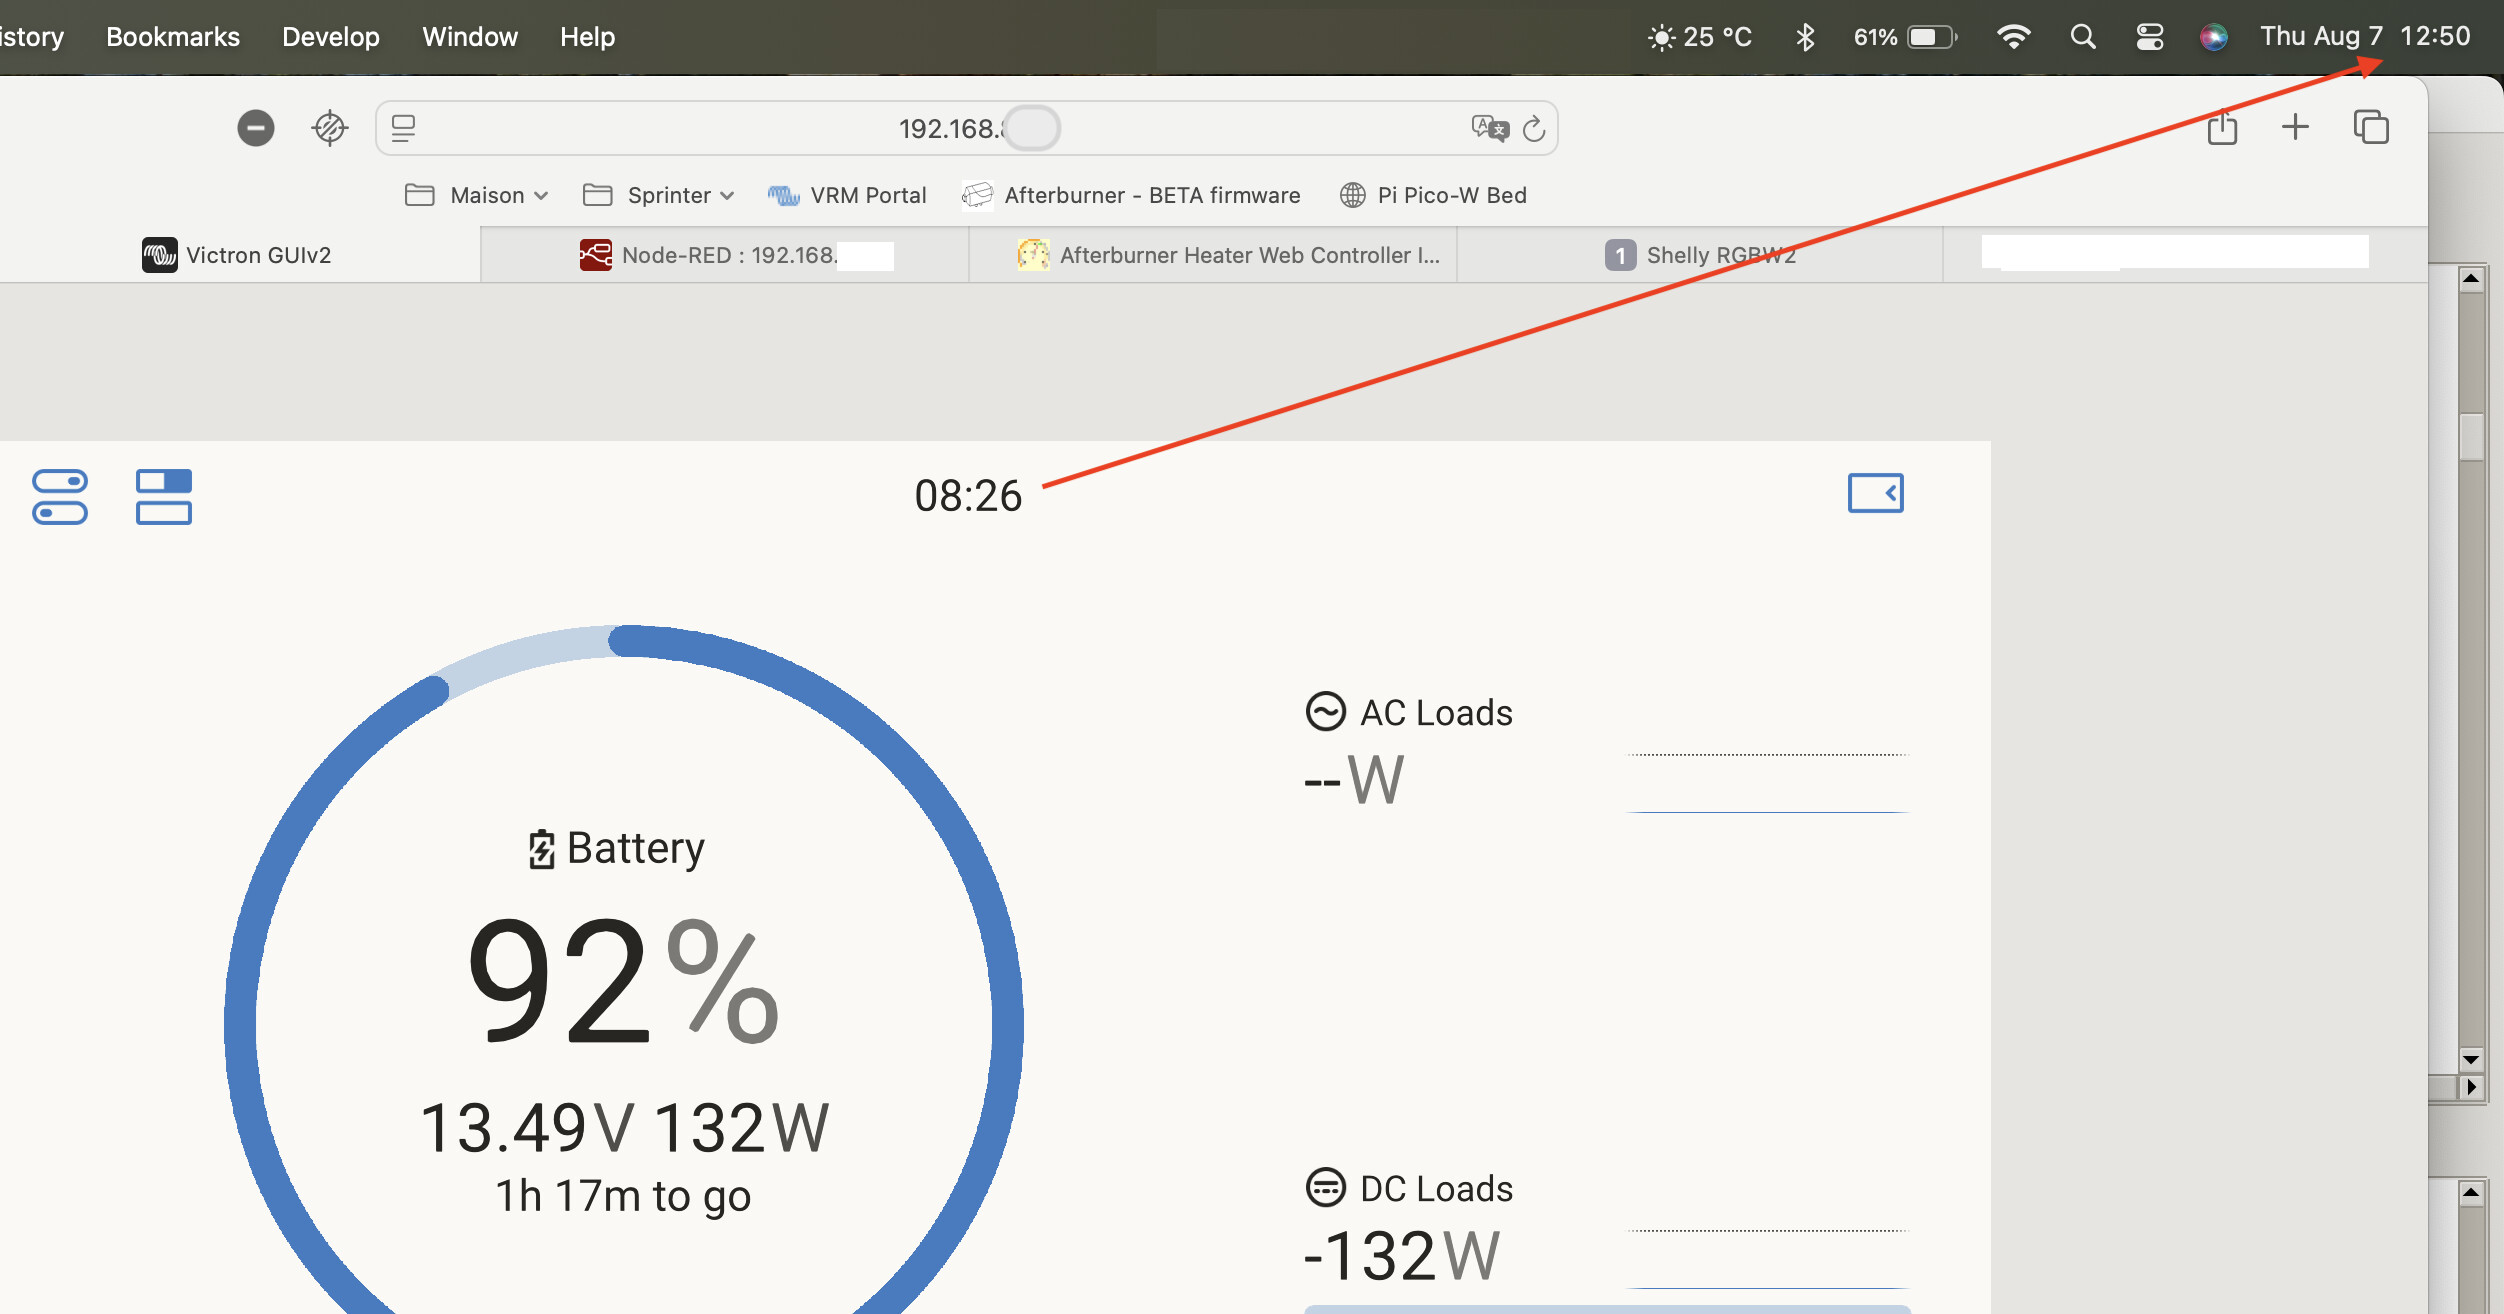This screenshot has width=2504, height=1314.
Task: Click the Battery label in the gauge
Action: click(x=636, y=848)
